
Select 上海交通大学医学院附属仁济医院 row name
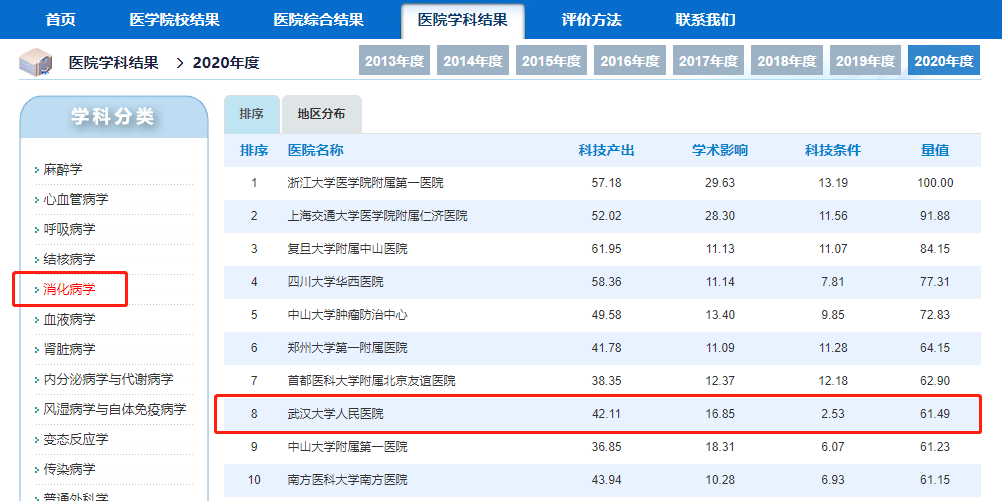[378, 216]
